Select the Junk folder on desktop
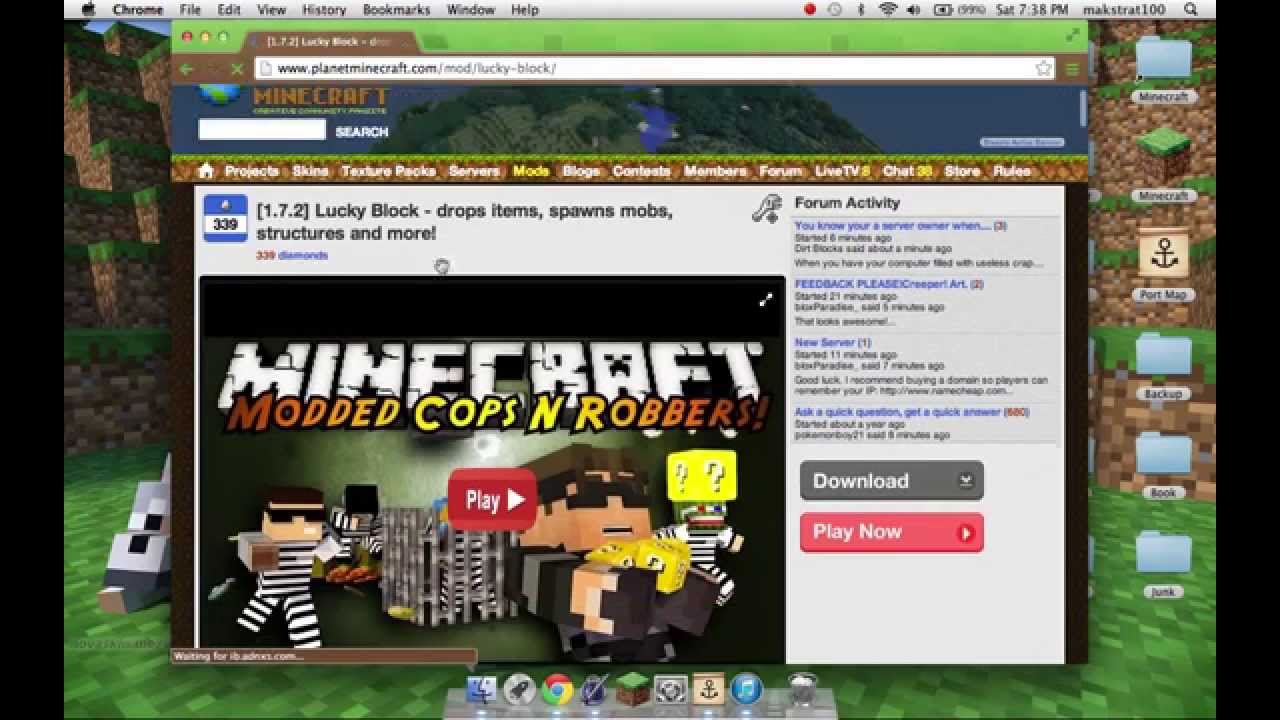This screenshot has height=720, width=1280. click(x=1163, y=563)
